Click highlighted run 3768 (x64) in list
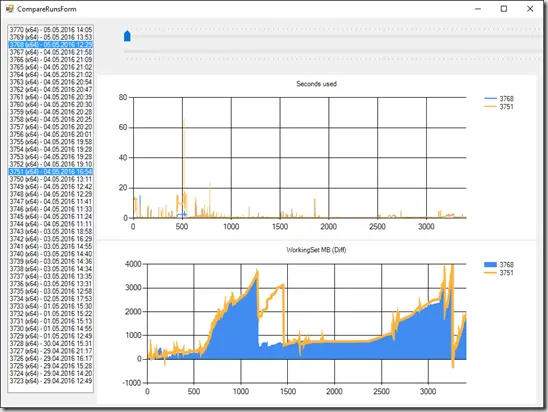 51,45
